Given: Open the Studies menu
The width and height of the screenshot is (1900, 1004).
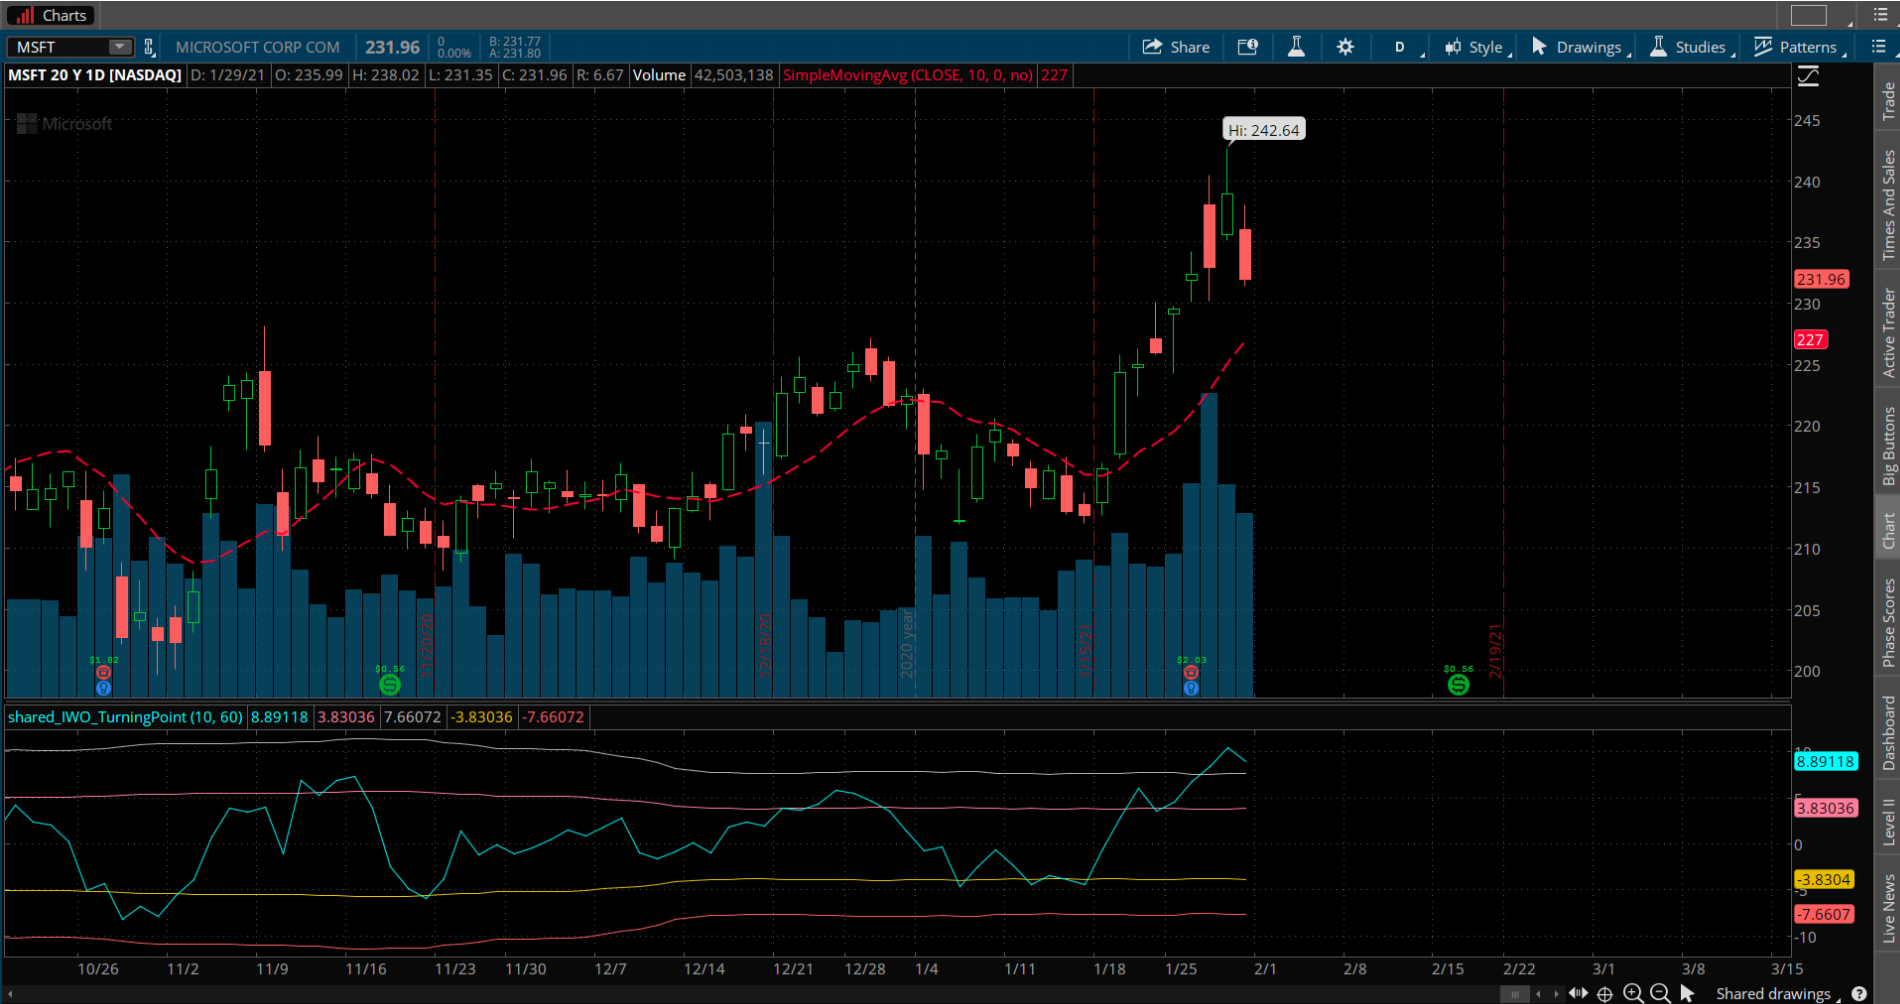Looking at the screenshot, I should point(1692,47).
